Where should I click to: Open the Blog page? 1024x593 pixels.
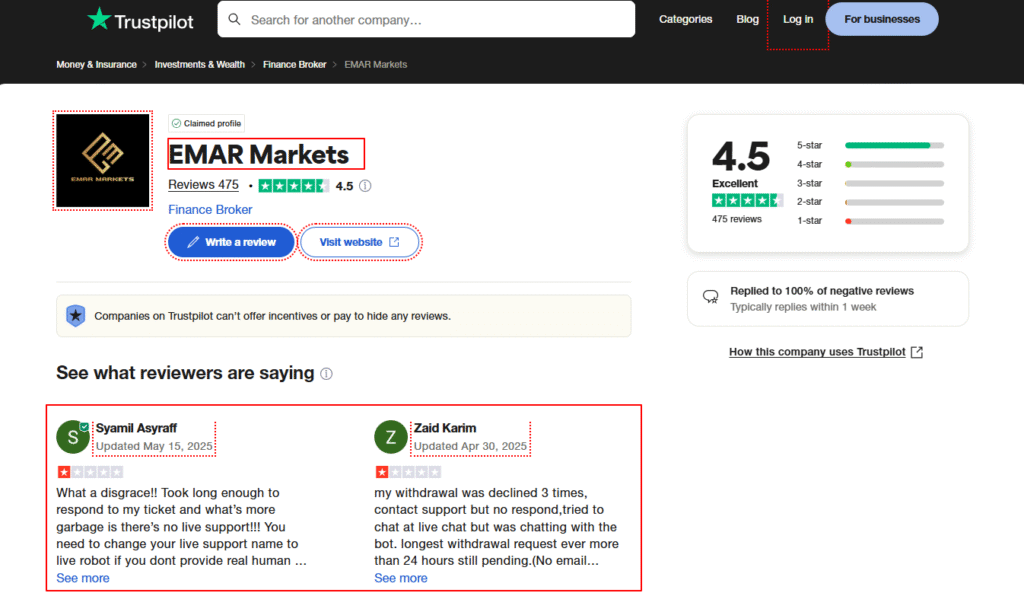[748, 19]
